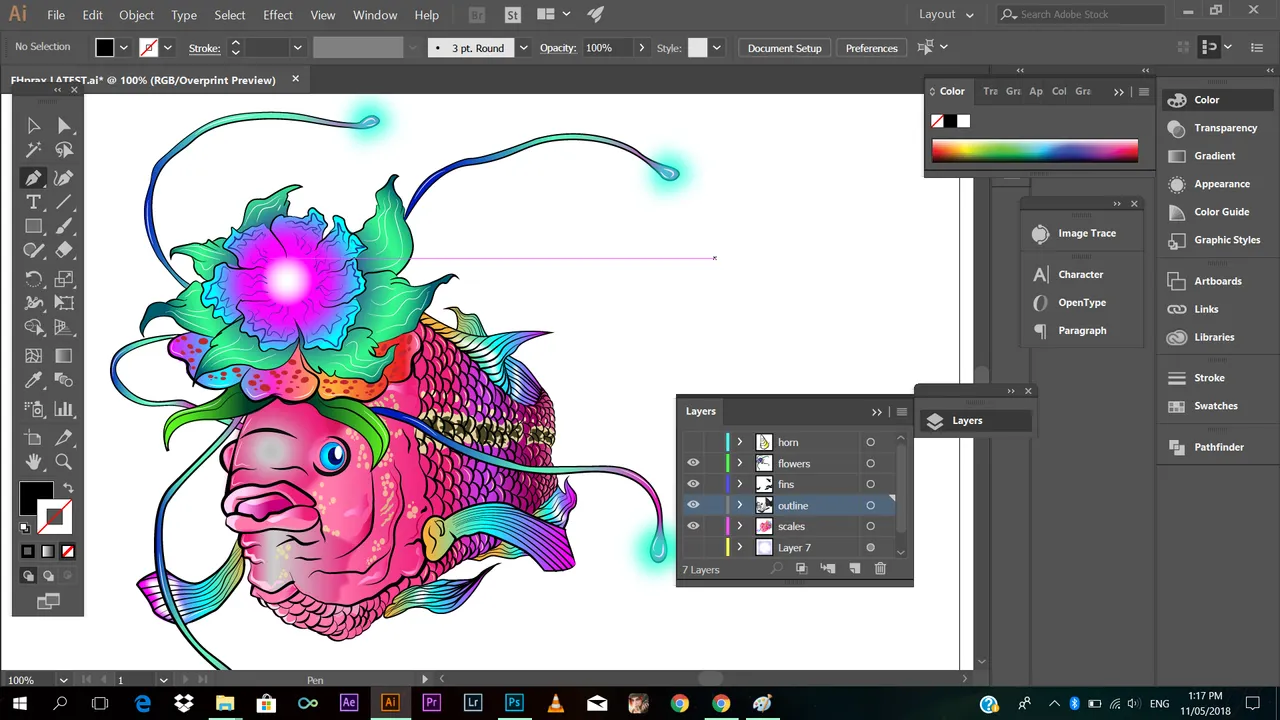Select the Paintbrush tool

(64, 227)
